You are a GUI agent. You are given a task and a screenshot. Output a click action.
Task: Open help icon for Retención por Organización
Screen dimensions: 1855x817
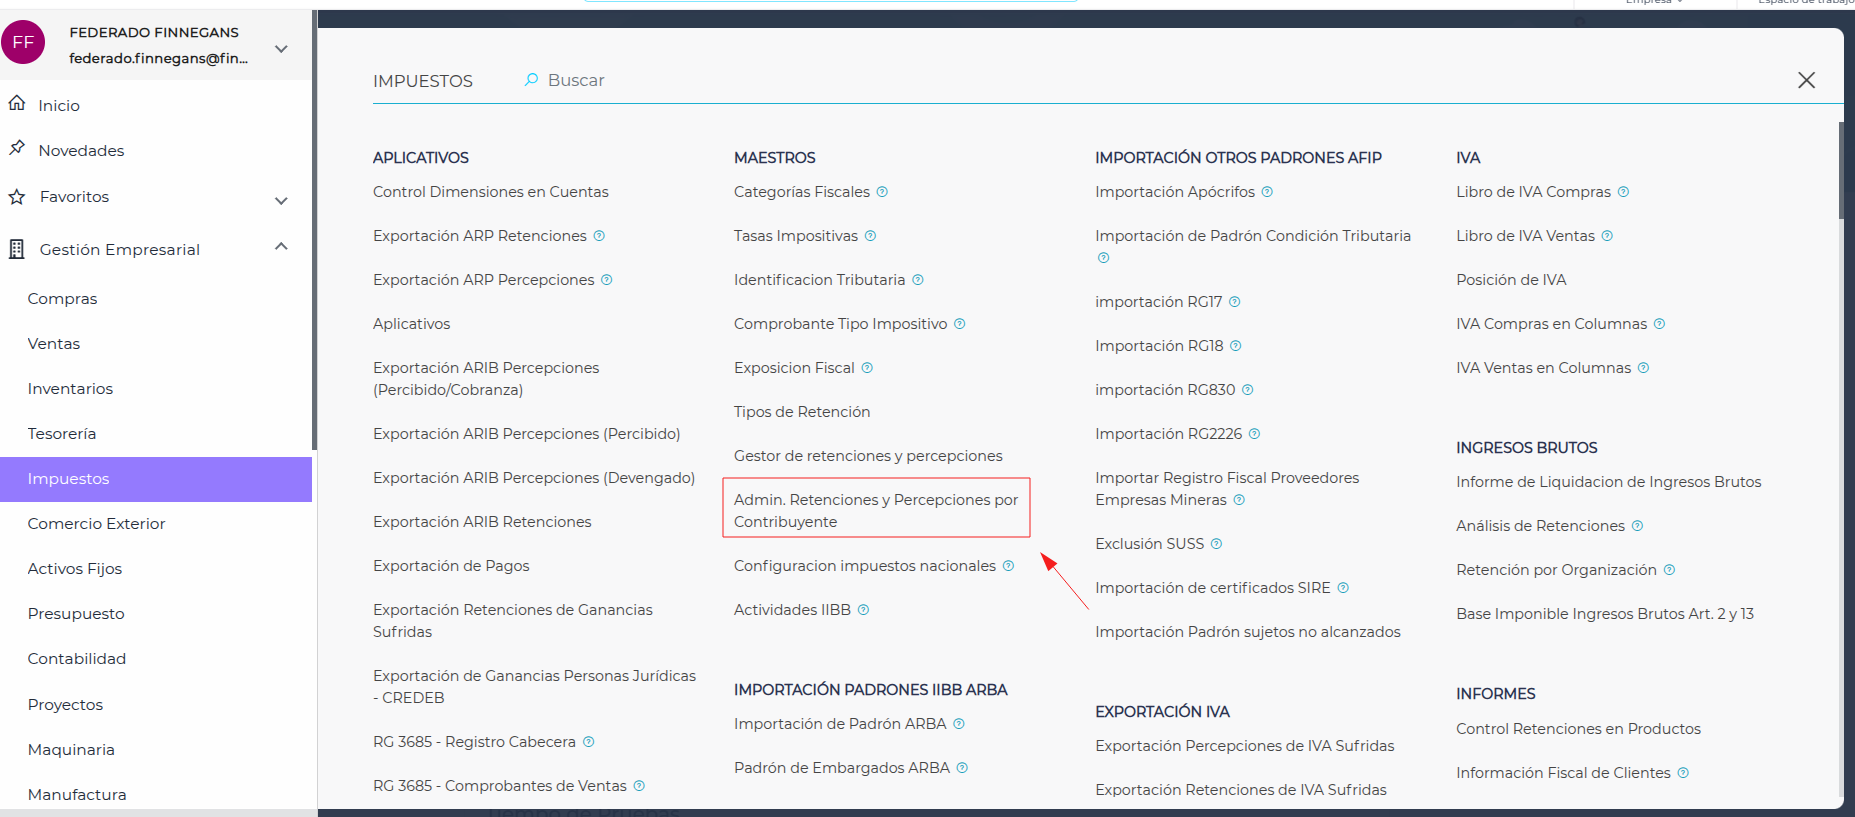point(1669,570)
